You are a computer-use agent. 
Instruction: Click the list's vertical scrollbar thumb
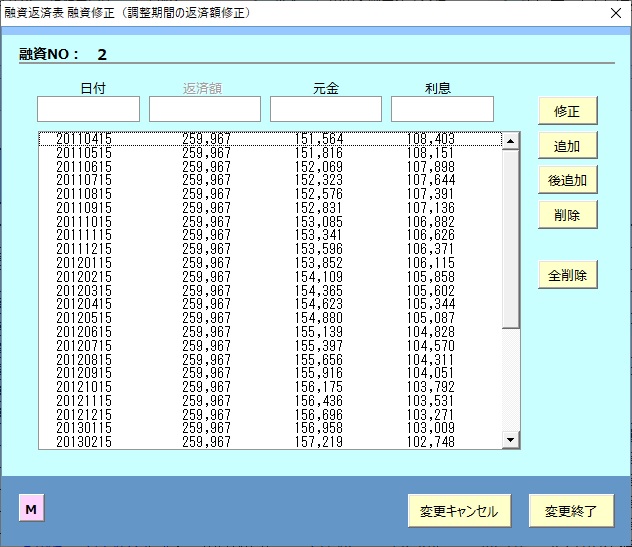coord(511,238)
